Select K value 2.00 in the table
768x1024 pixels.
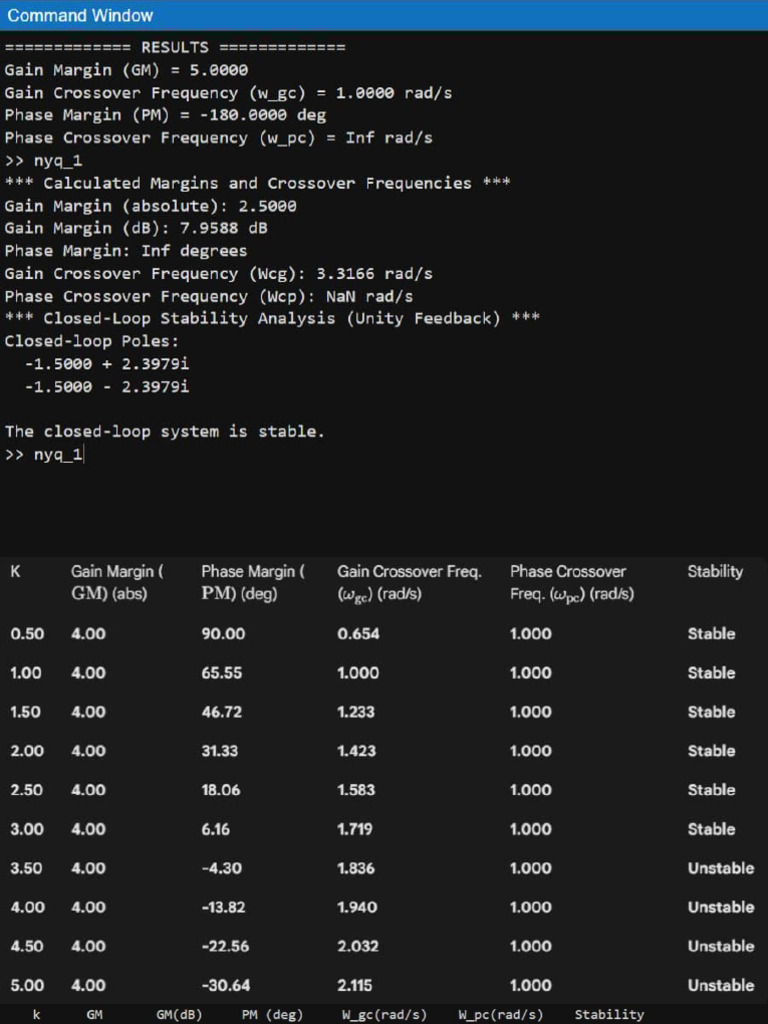(x=27, y=751)
